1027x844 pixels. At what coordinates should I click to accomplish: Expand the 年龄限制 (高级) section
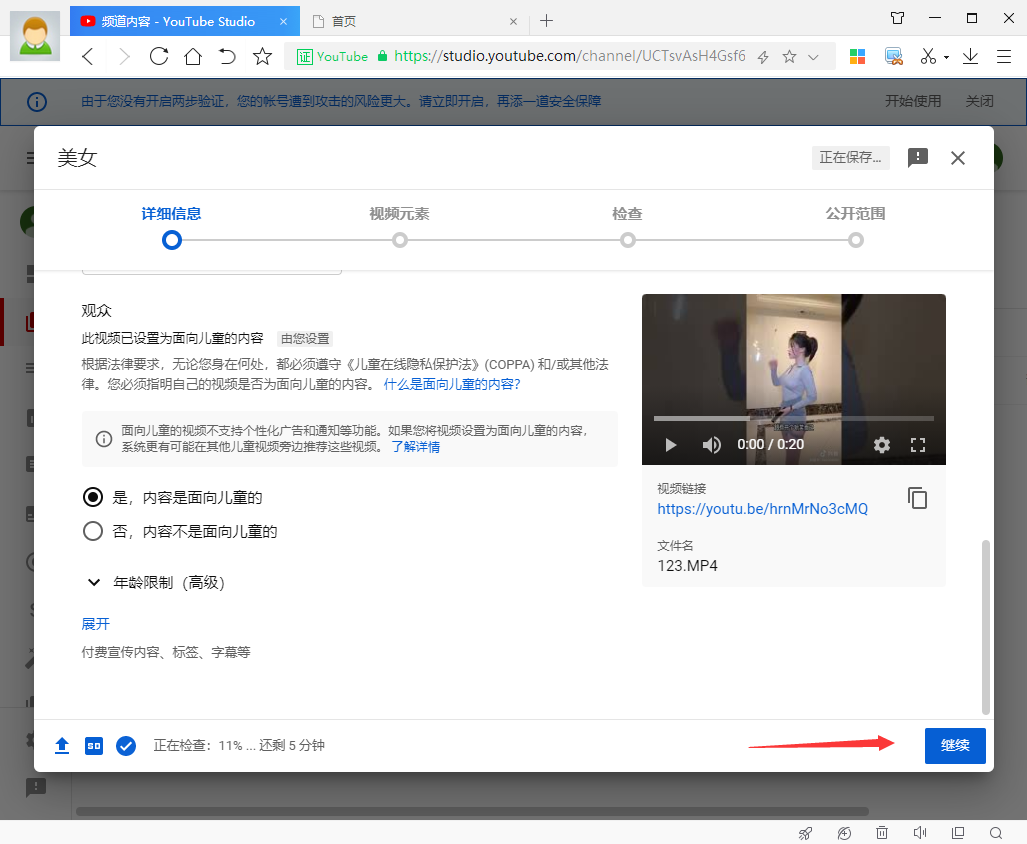pos(156,583)
